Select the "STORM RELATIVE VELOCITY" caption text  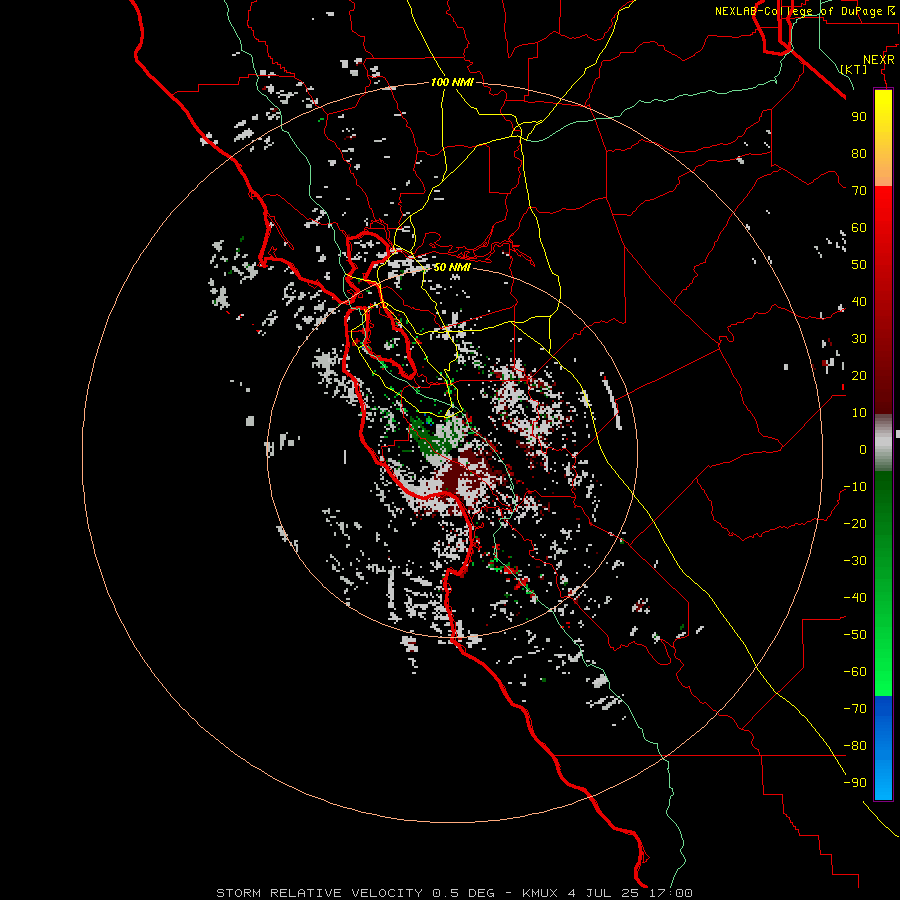click(319, 893)
